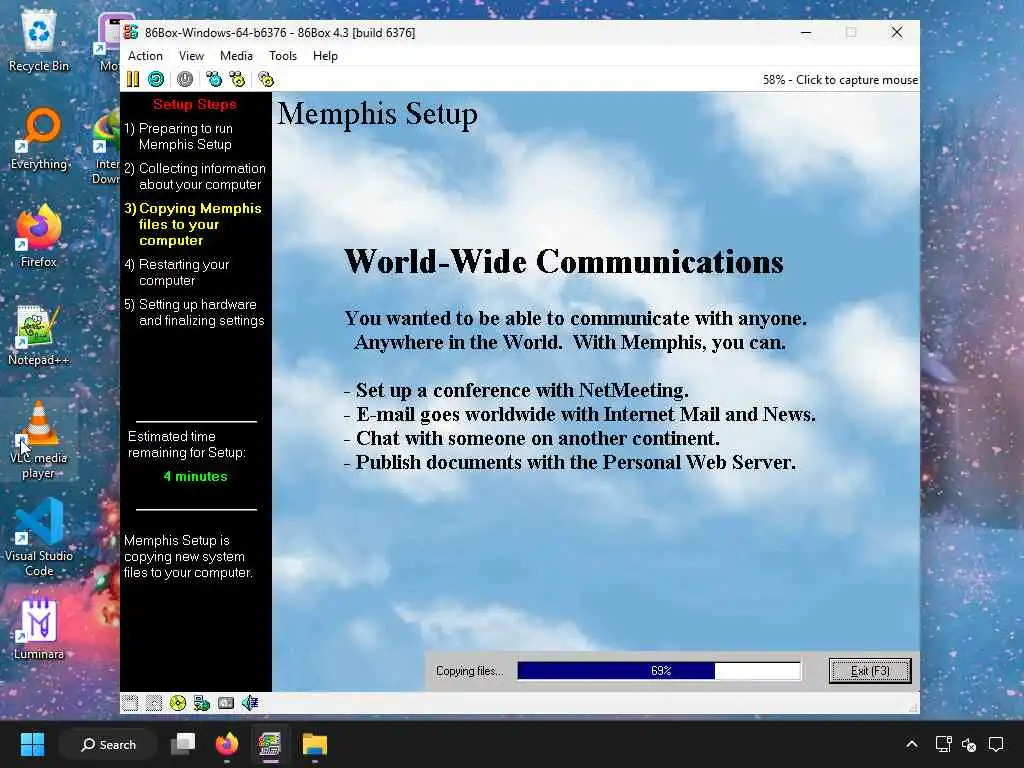Image resolution: width=1024 pixels, height=768 pixels.
Task: Switch to Firefox in the taskbar
Action: pyautogui.click(x=227, y=744)
